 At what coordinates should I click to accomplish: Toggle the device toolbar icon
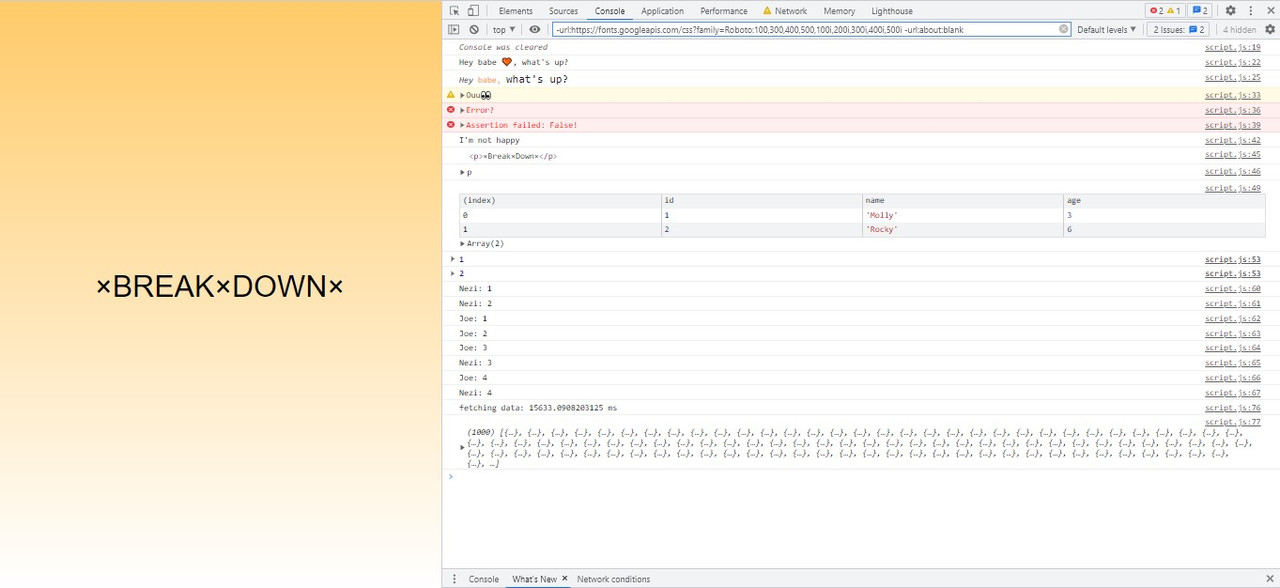click(x=473, y=11)
